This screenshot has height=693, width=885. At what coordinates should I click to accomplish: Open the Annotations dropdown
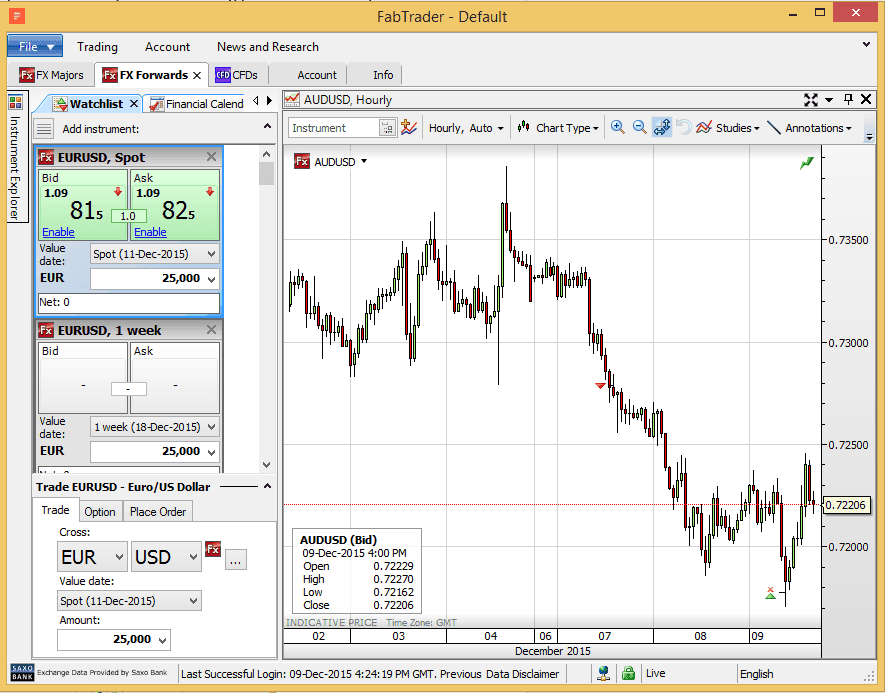809,128
